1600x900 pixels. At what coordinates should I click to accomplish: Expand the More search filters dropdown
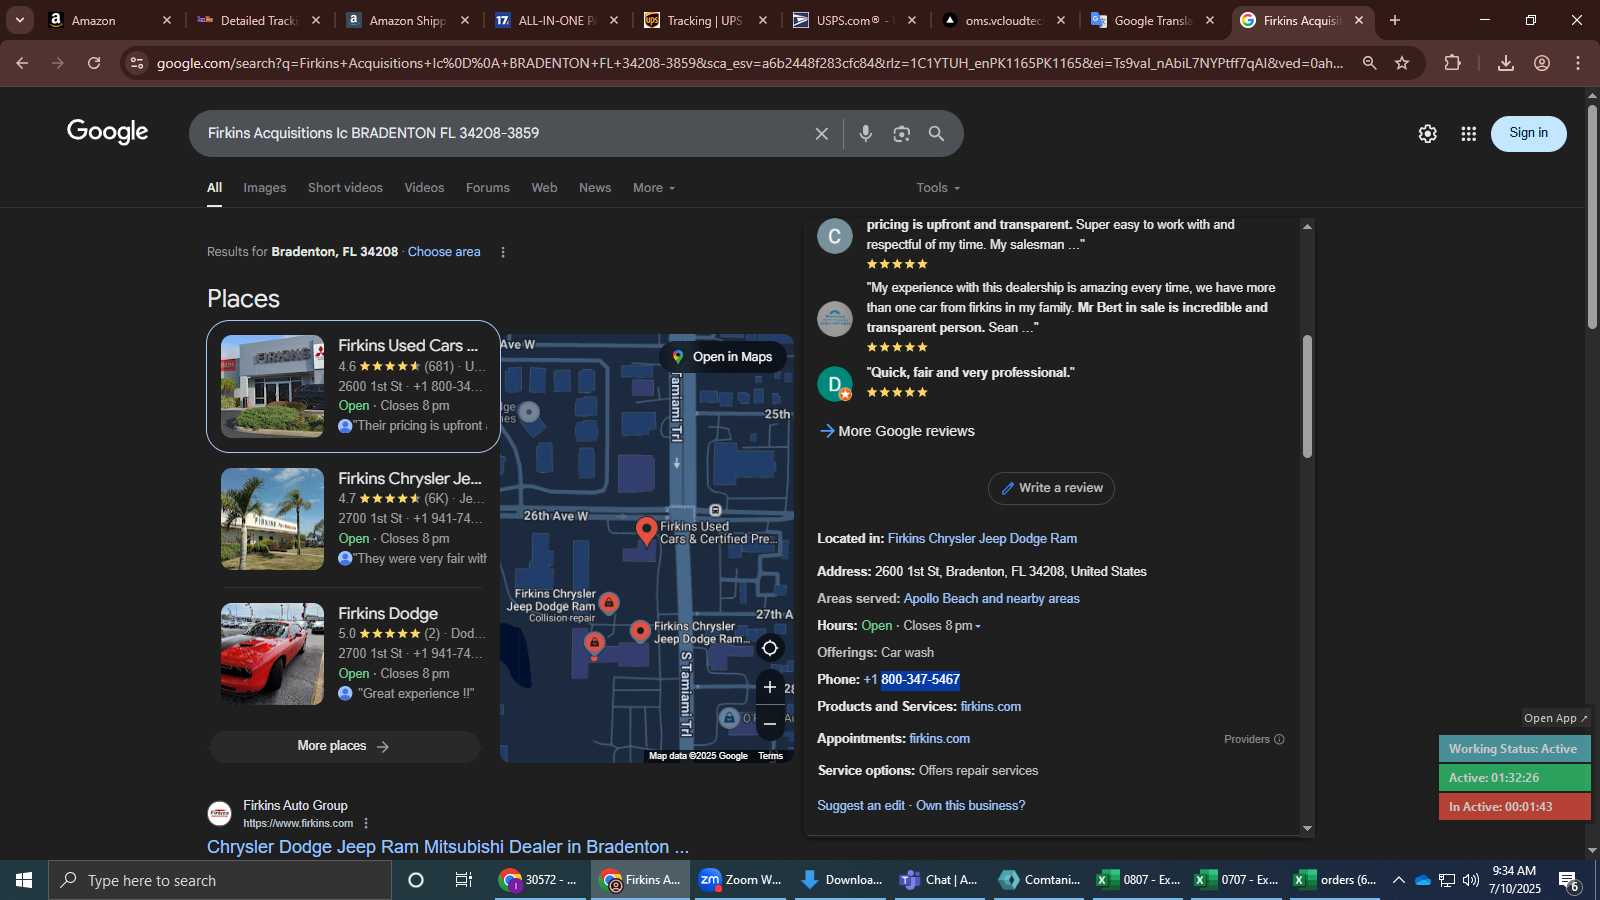(654, 188)
